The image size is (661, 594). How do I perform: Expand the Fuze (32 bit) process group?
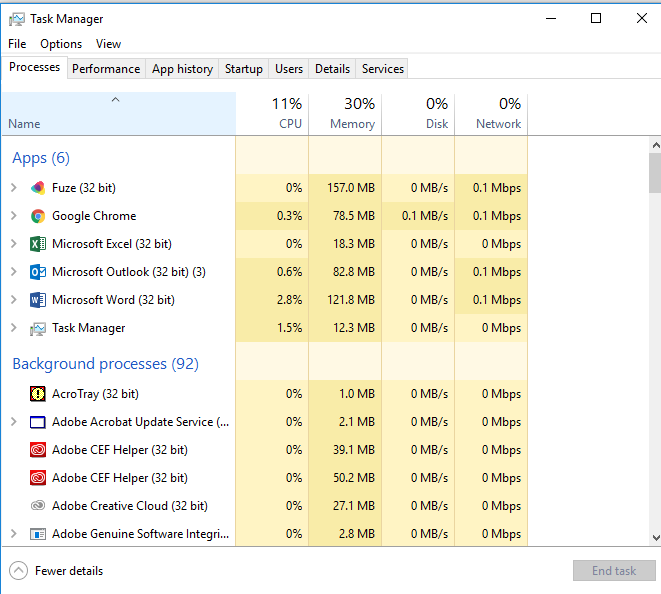(13, 188)
